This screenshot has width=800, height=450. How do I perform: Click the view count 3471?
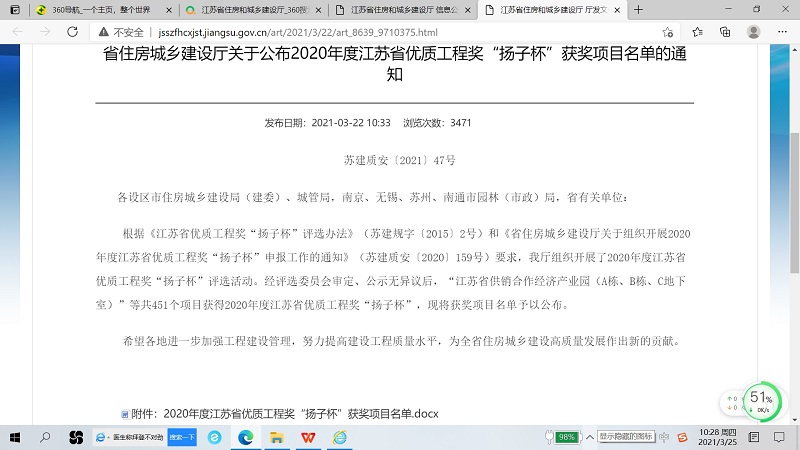pyautogui.click(x=460, y=123)
